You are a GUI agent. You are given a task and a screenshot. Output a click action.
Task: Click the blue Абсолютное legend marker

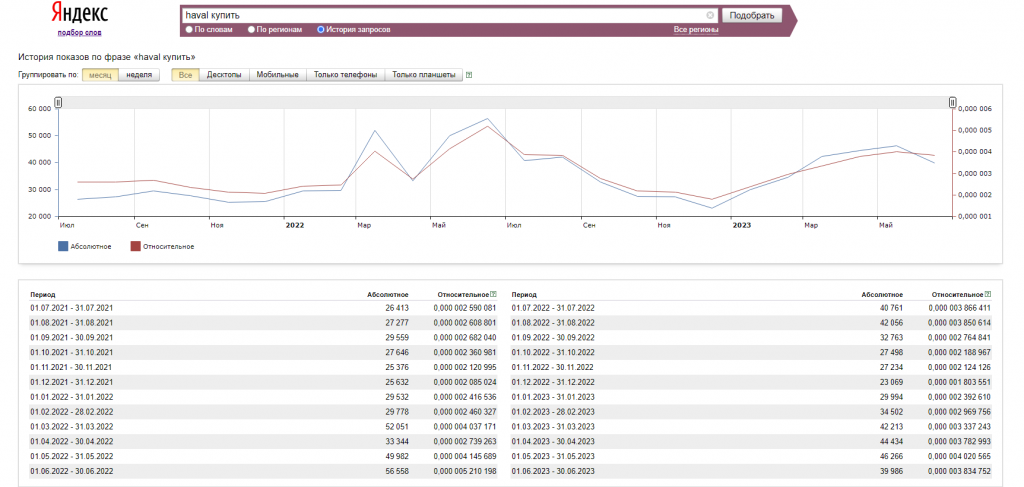pos(65,246)
